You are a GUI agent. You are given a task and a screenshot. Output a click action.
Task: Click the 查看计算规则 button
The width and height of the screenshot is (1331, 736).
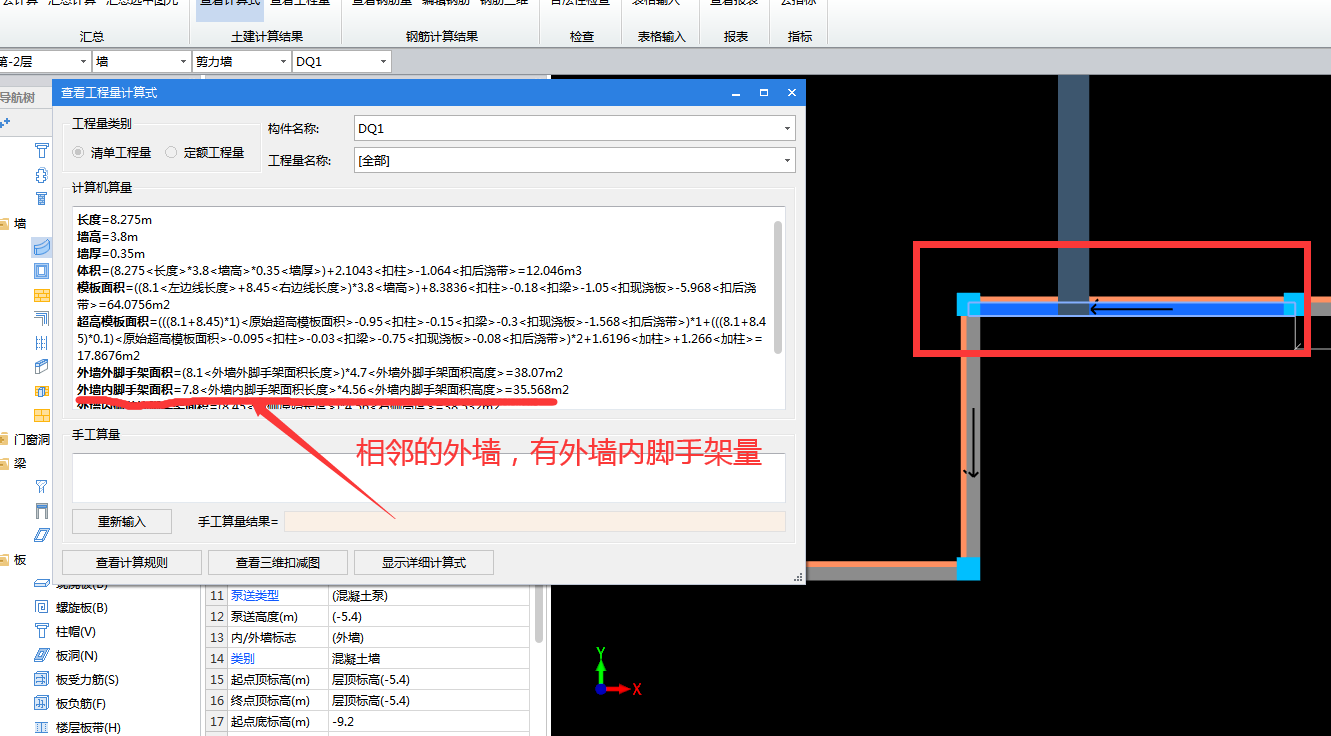[x=132, y=562]
